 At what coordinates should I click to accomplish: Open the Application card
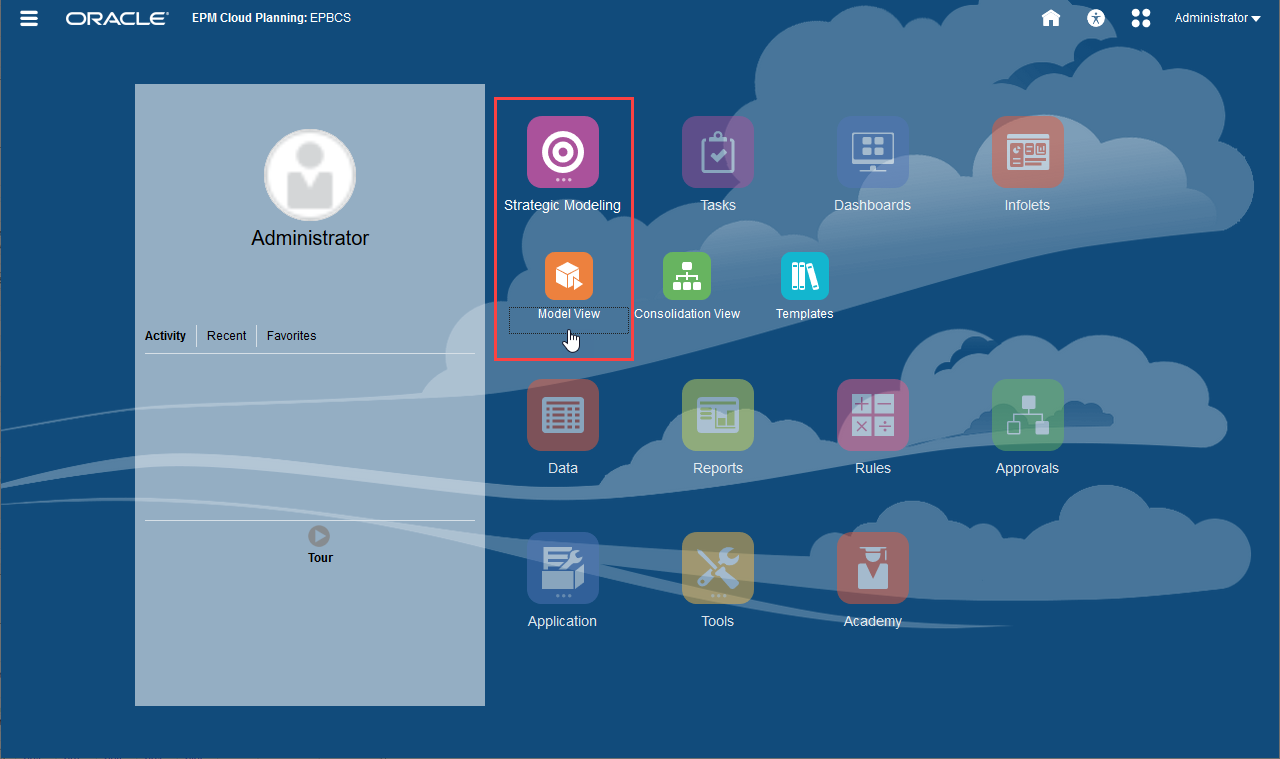[x=563, y=568]
